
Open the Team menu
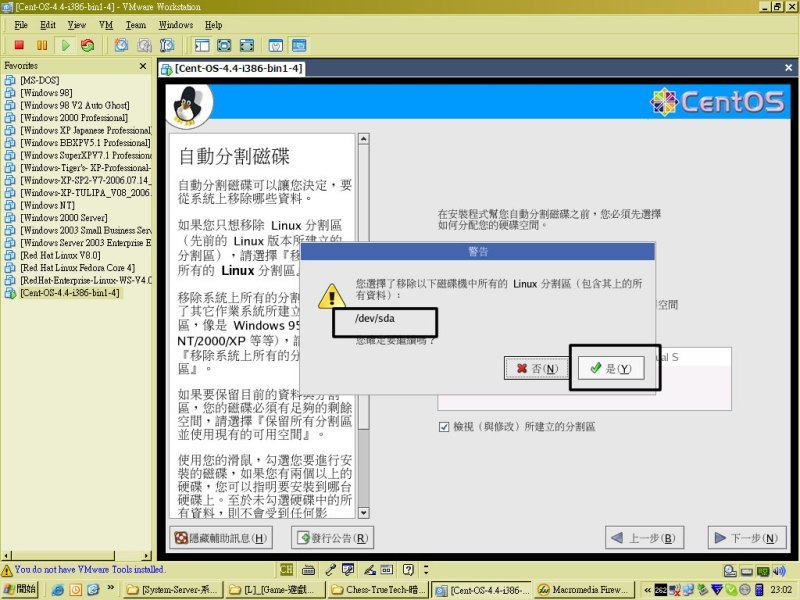point(136,25)
